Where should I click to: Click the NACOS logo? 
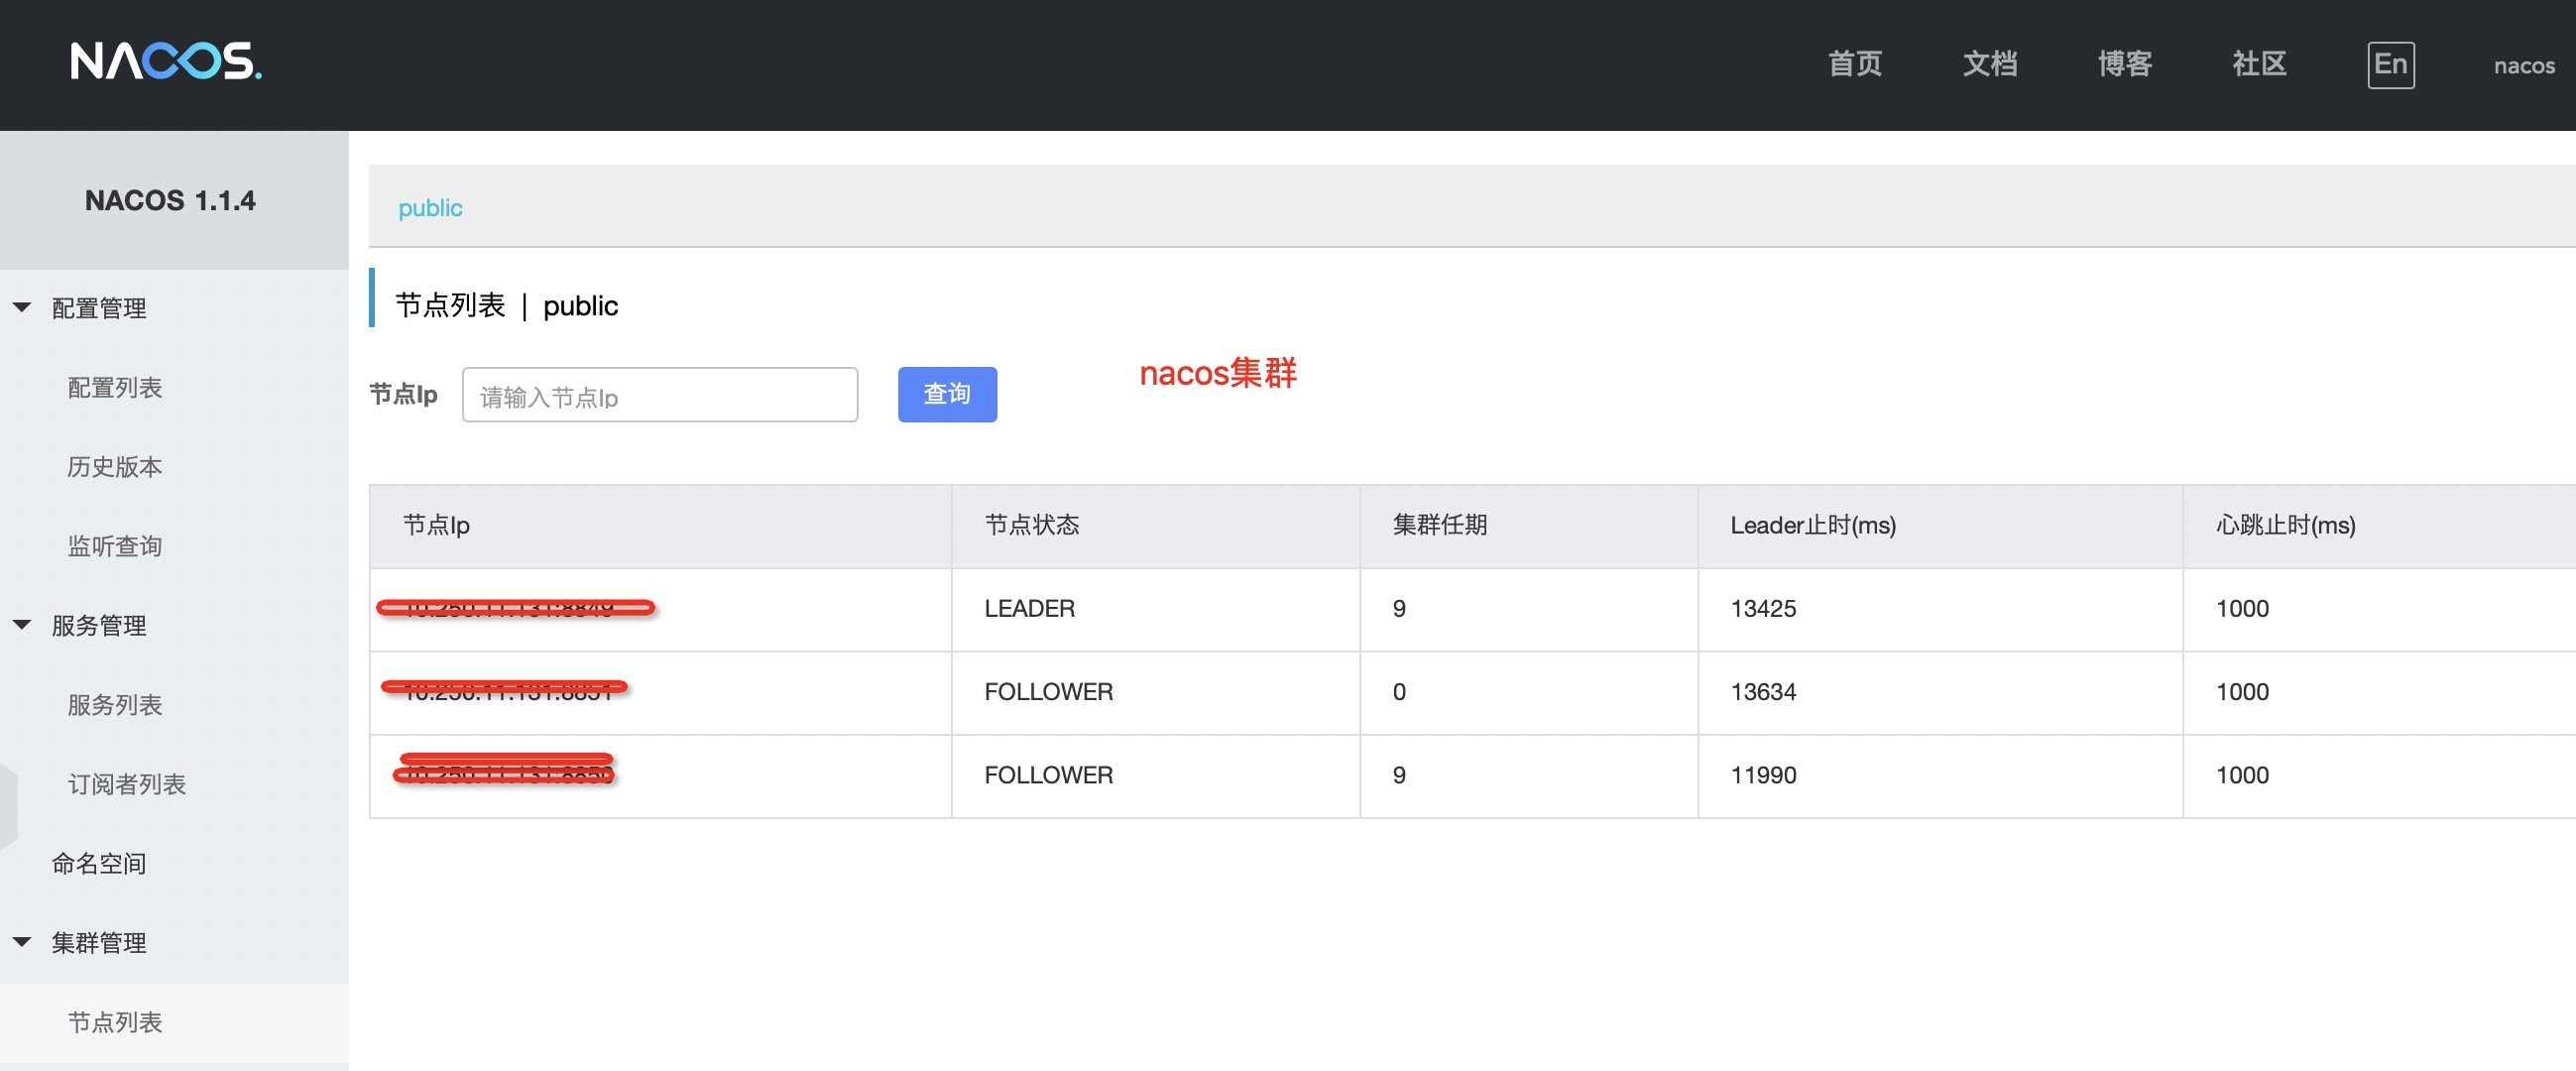point(166,61)
